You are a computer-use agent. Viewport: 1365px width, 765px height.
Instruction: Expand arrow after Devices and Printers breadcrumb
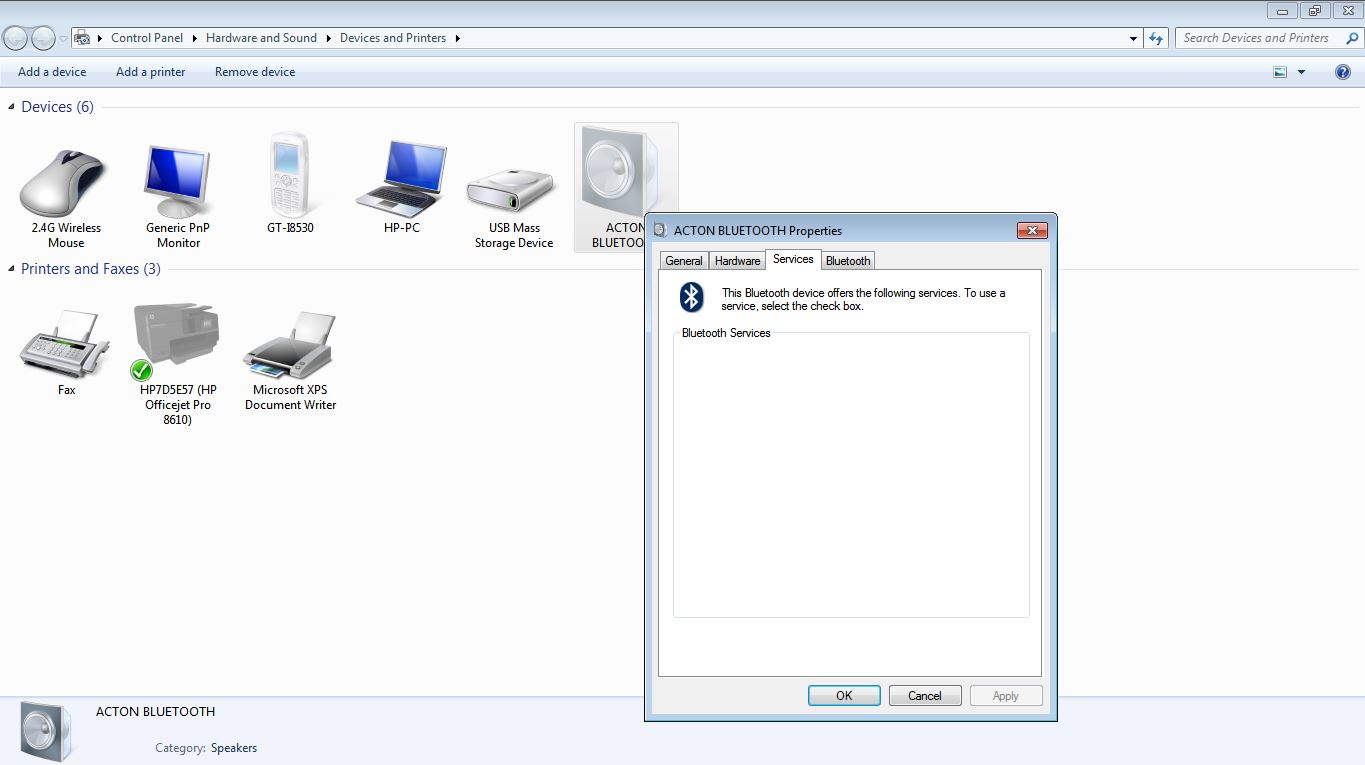coord(458,38)
